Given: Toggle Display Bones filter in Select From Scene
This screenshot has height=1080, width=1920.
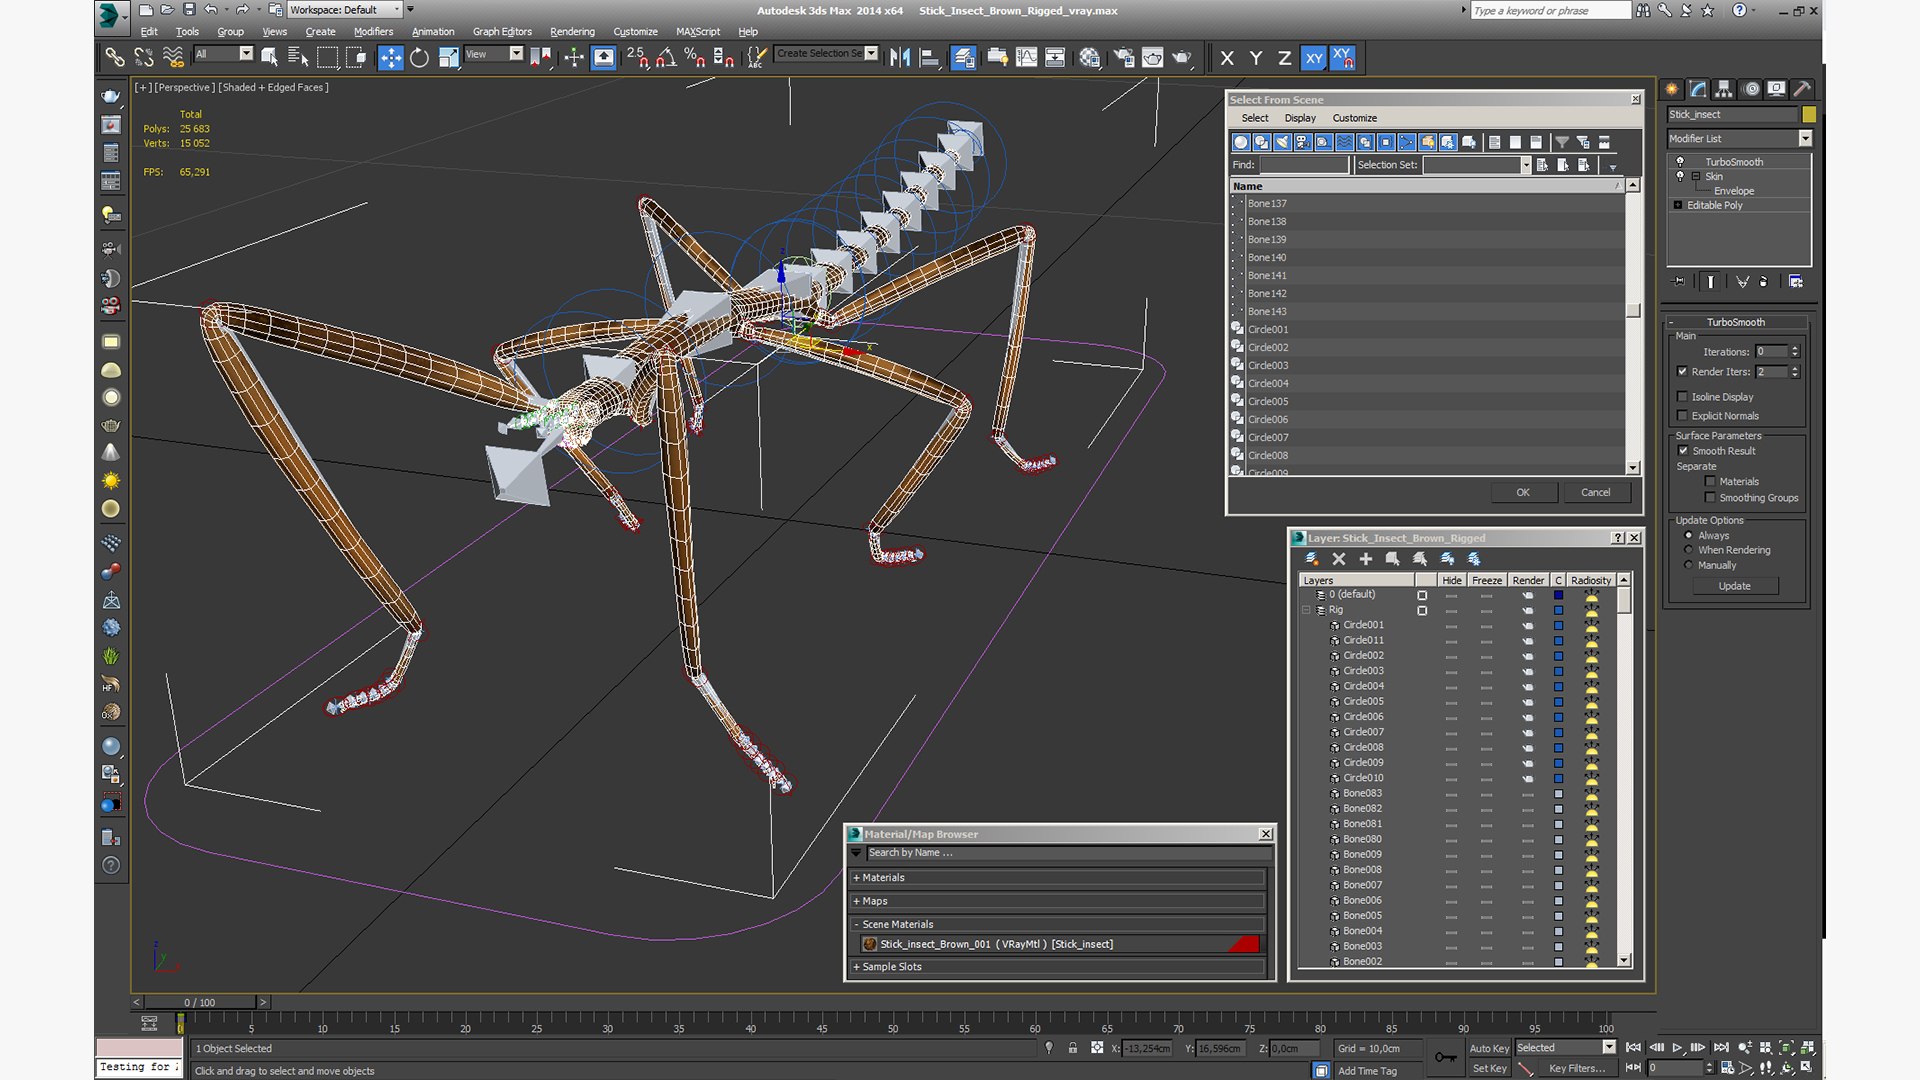Looking at the screenshot, I should (x=1407, y=142).
